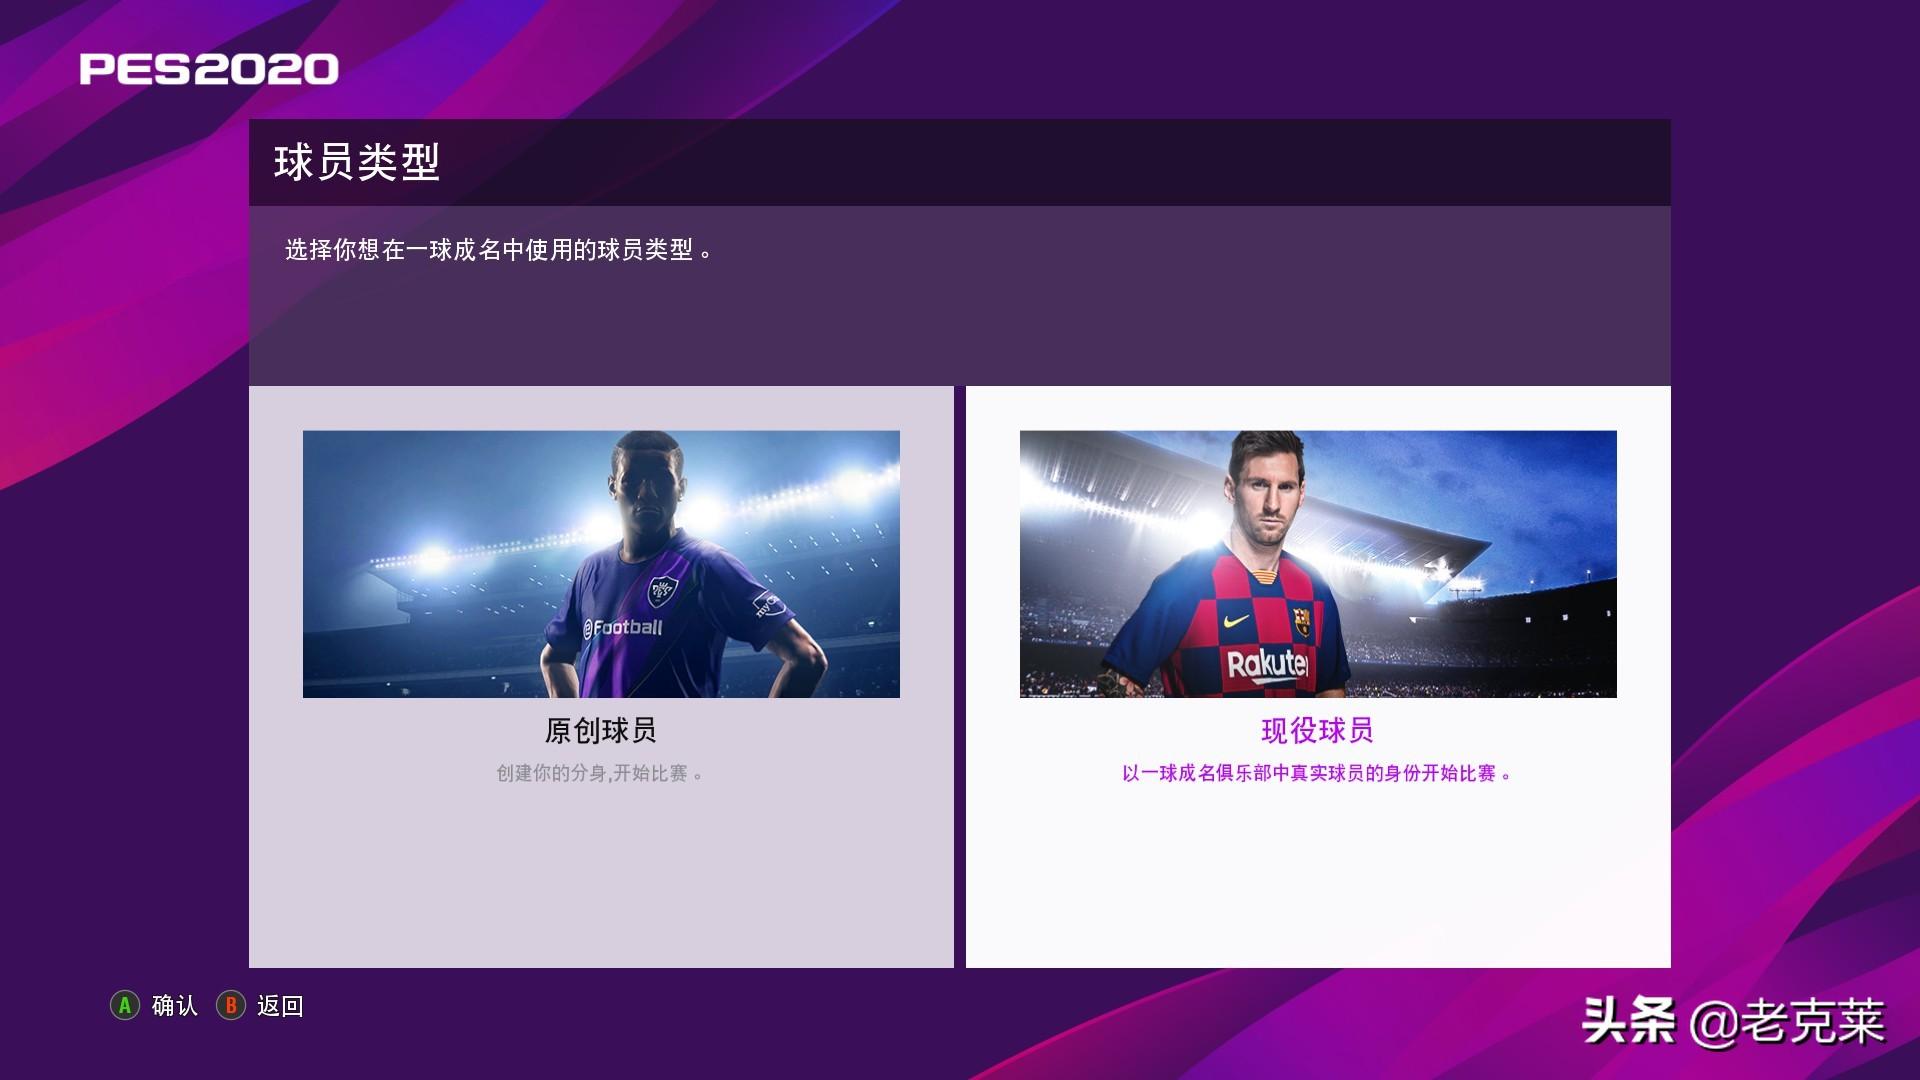Image resolution: width=1920 pixels, height=1080 pixels.
Task: Click the Nike swoosh on Barcelona shirt
Action: coord(1237,620)
